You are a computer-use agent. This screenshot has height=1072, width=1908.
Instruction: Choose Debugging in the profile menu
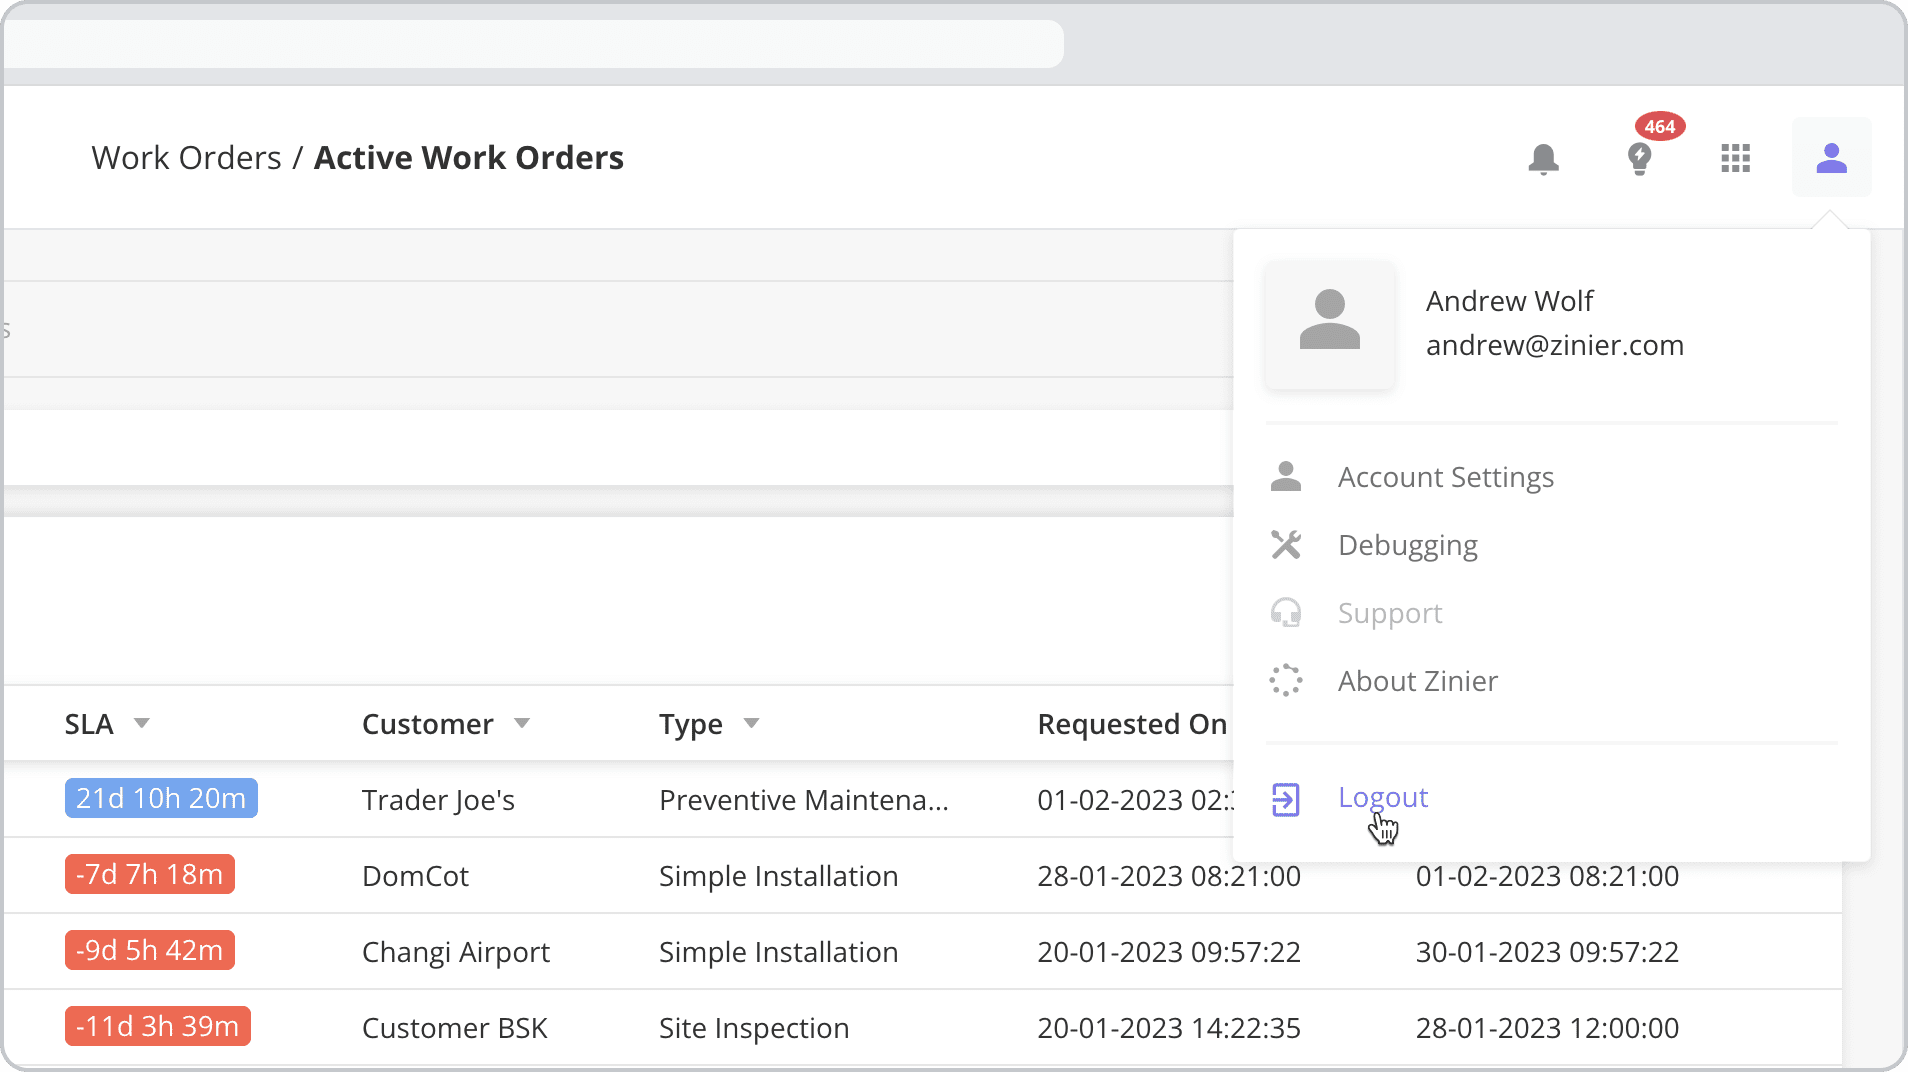(1407, 545)
